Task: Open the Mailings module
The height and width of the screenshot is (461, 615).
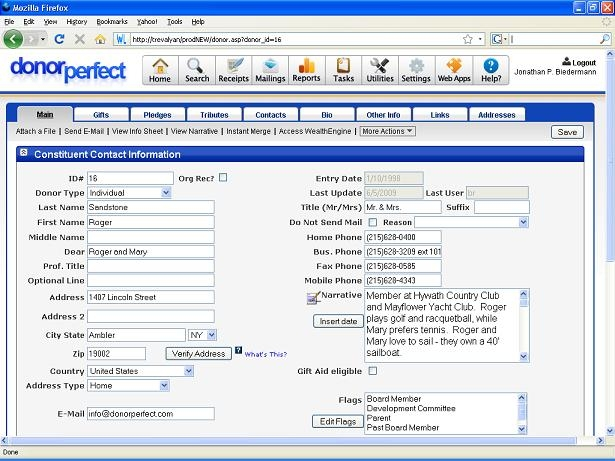Action: point(269,69)
